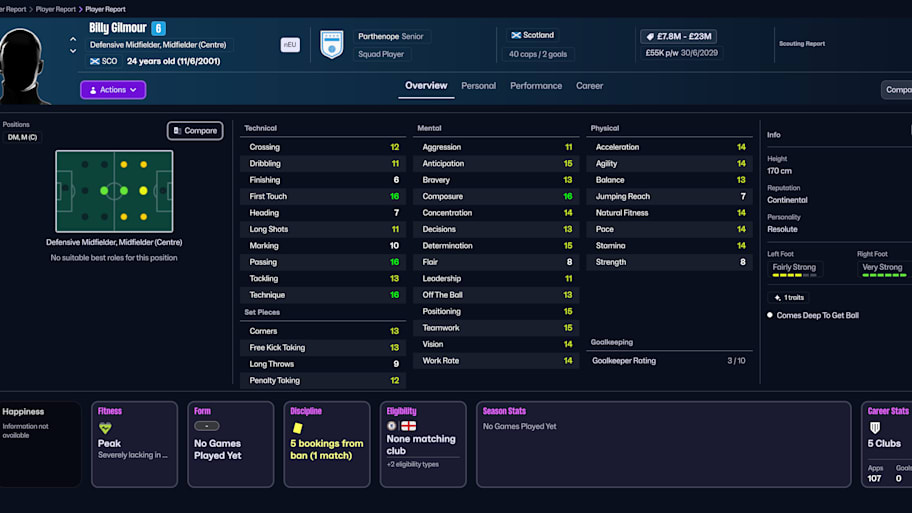Click +2 eligibility types text

[413, 464]
